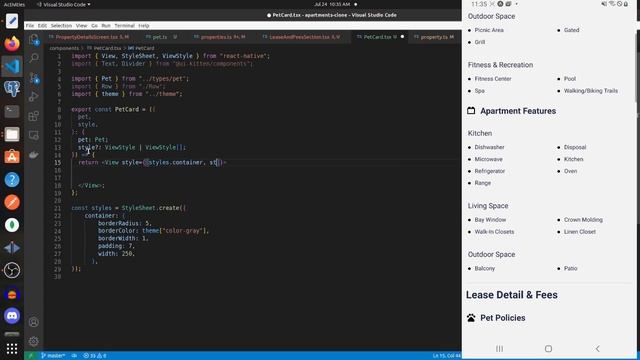Open the date and time clock menu
640x360 pixels.
(x=333, y=4)
